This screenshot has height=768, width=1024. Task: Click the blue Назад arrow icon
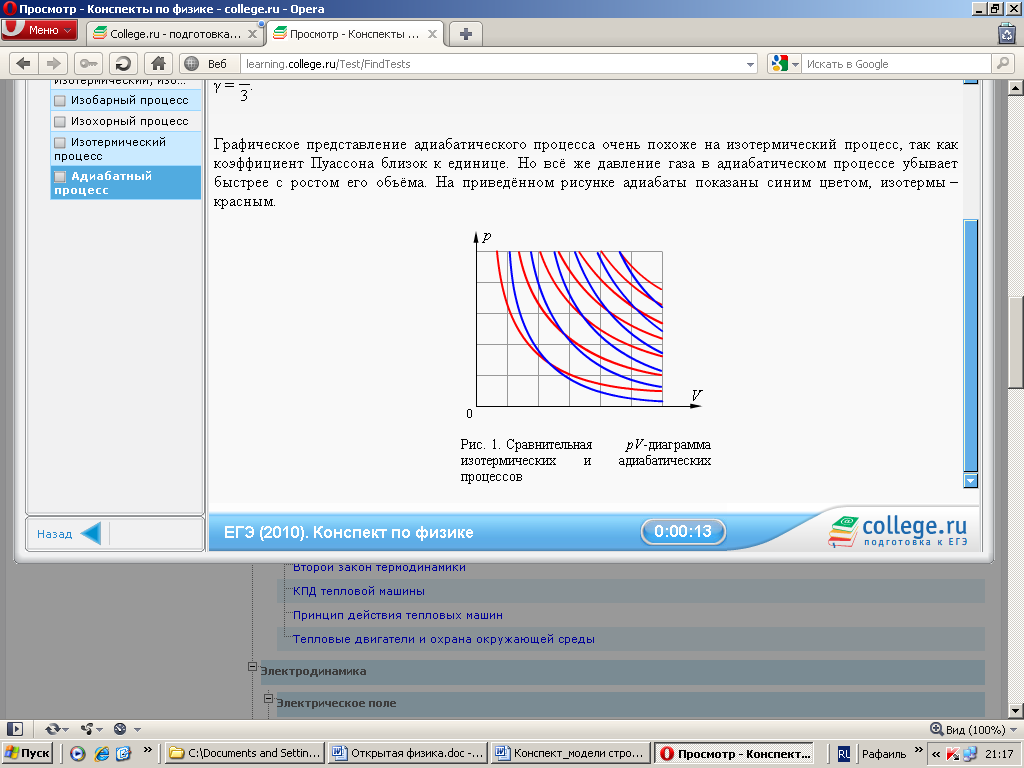91,533
